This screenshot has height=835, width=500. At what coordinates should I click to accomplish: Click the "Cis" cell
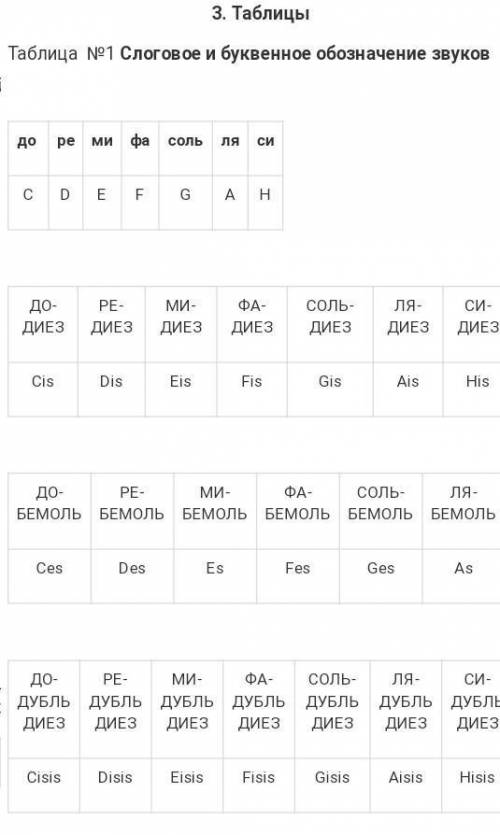(x=43, y=389)
